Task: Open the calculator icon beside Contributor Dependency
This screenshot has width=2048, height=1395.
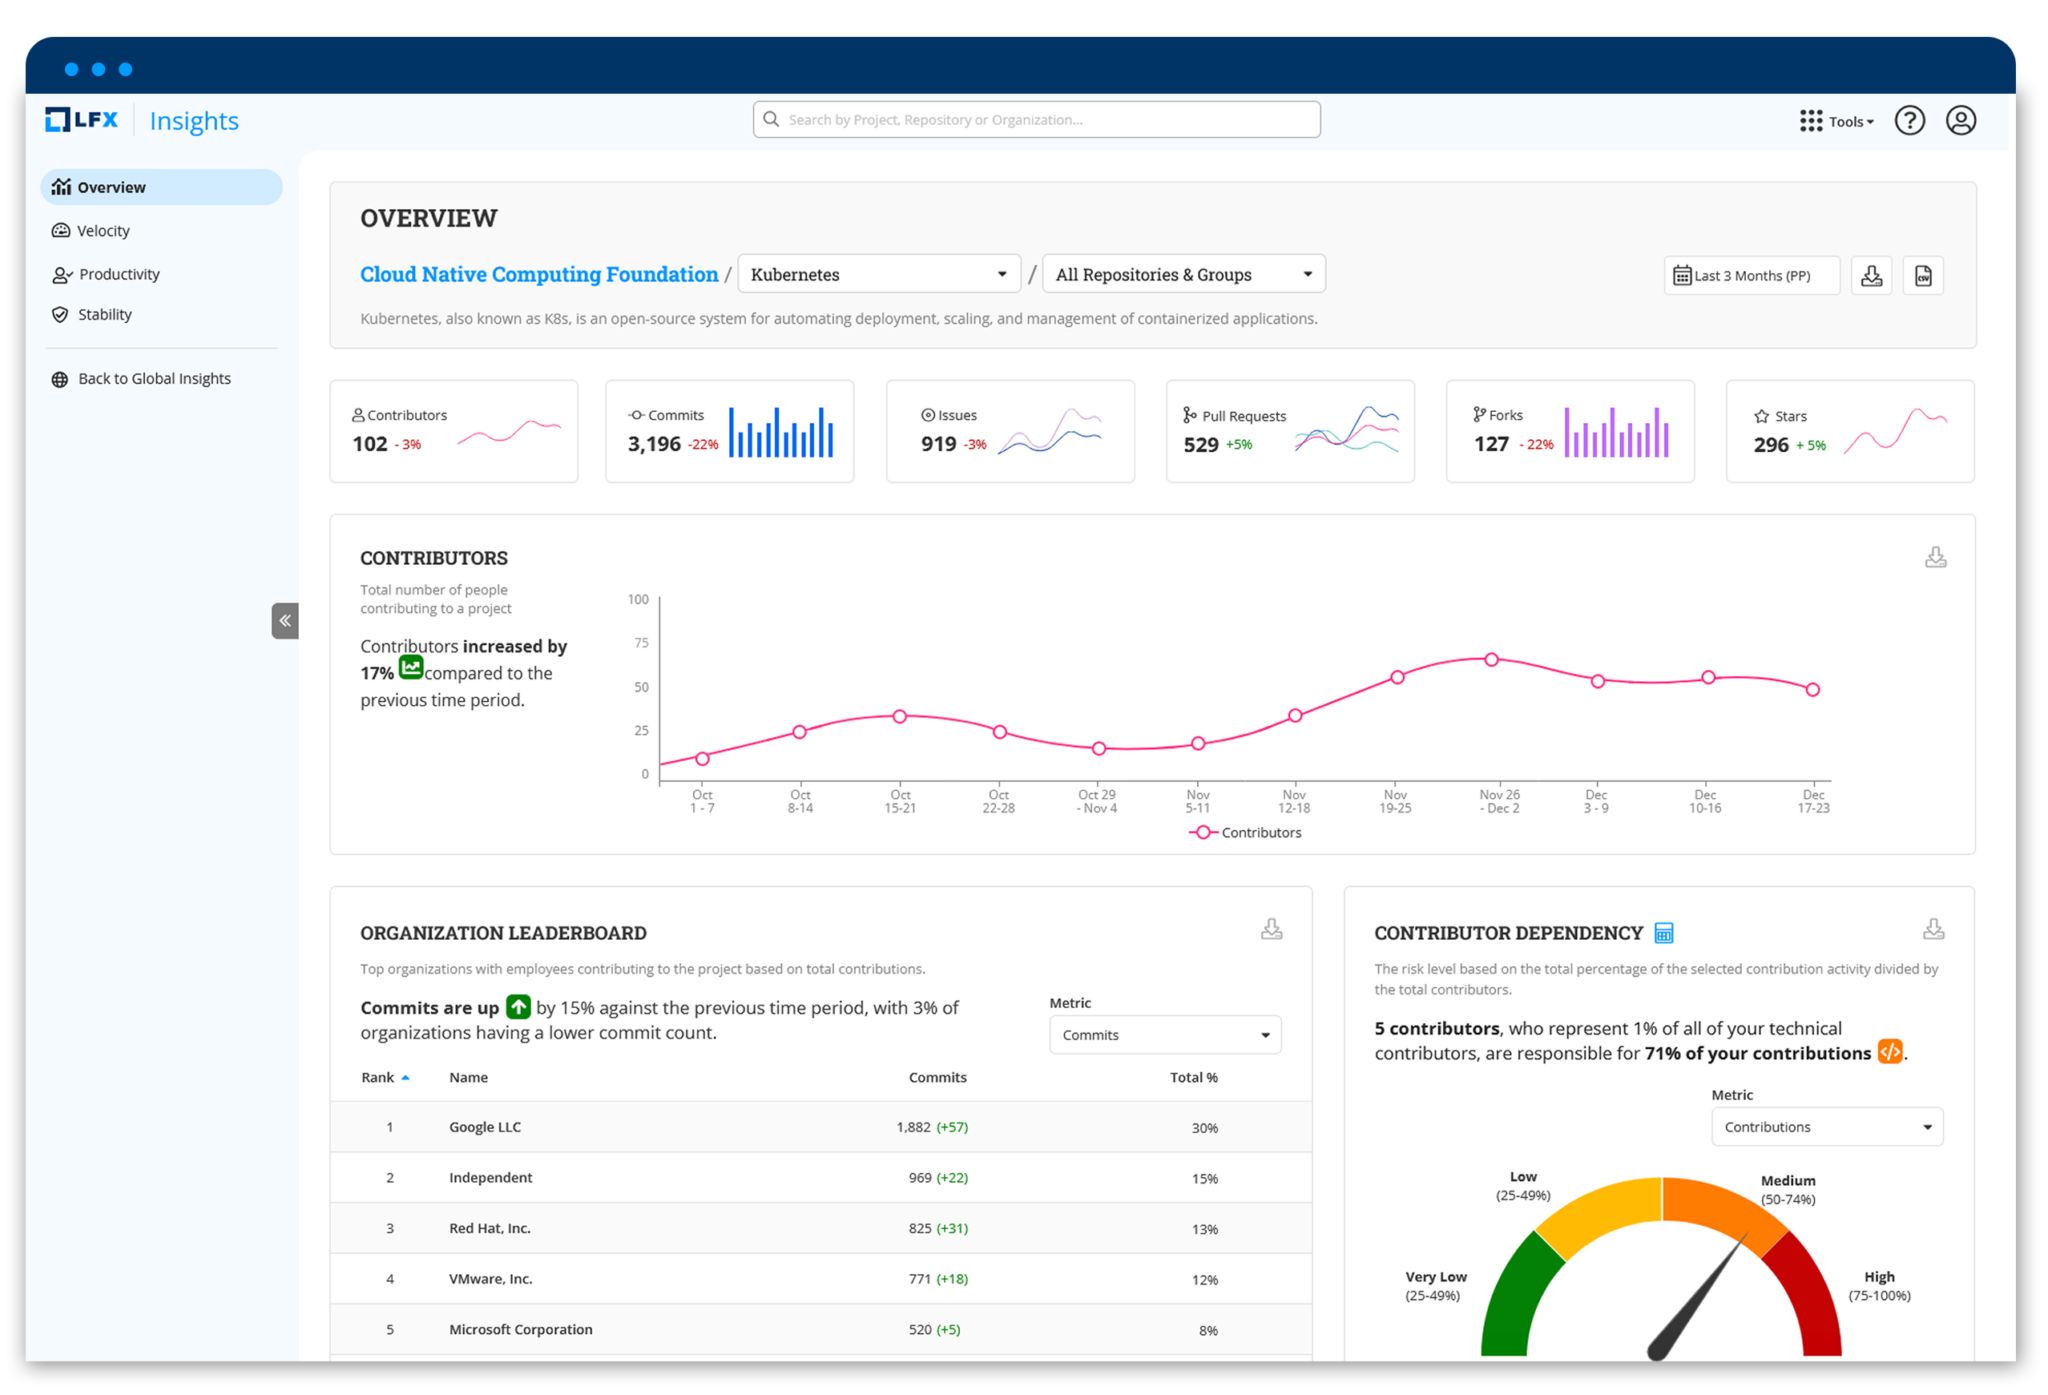Action: coord(1664,932)
